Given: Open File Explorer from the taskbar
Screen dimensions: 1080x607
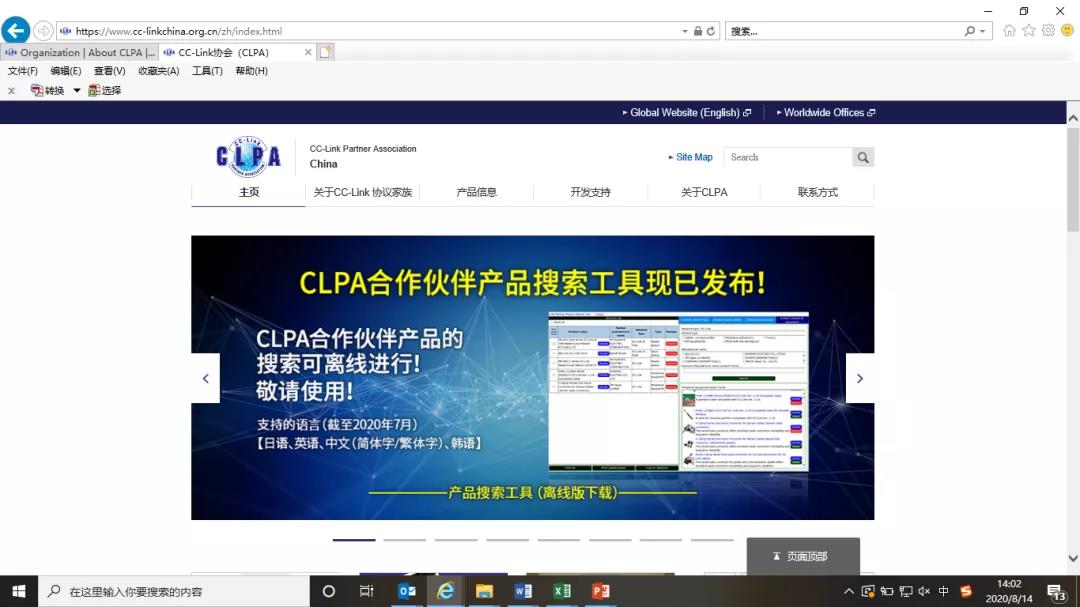Looking at the screenshot, I should (x=484, y=591).
